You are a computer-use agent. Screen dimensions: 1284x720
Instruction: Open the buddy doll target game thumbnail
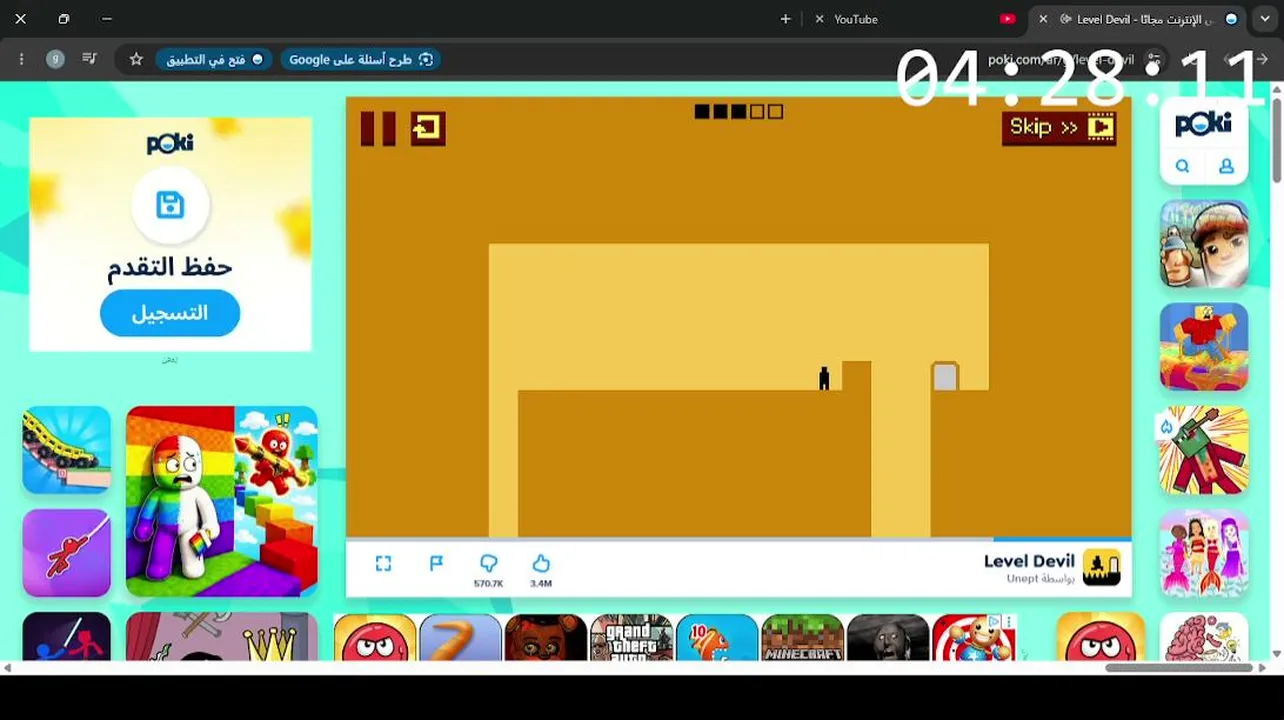click(x=973, y=638)
